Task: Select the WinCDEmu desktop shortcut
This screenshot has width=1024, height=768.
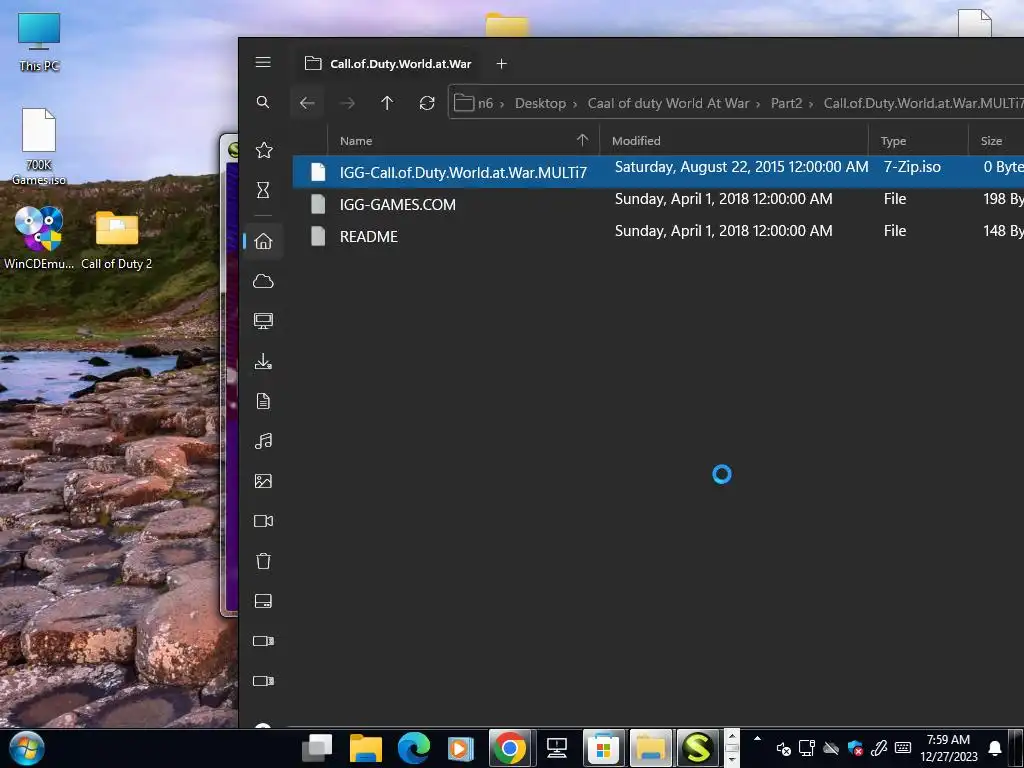Action: (39, 237)
